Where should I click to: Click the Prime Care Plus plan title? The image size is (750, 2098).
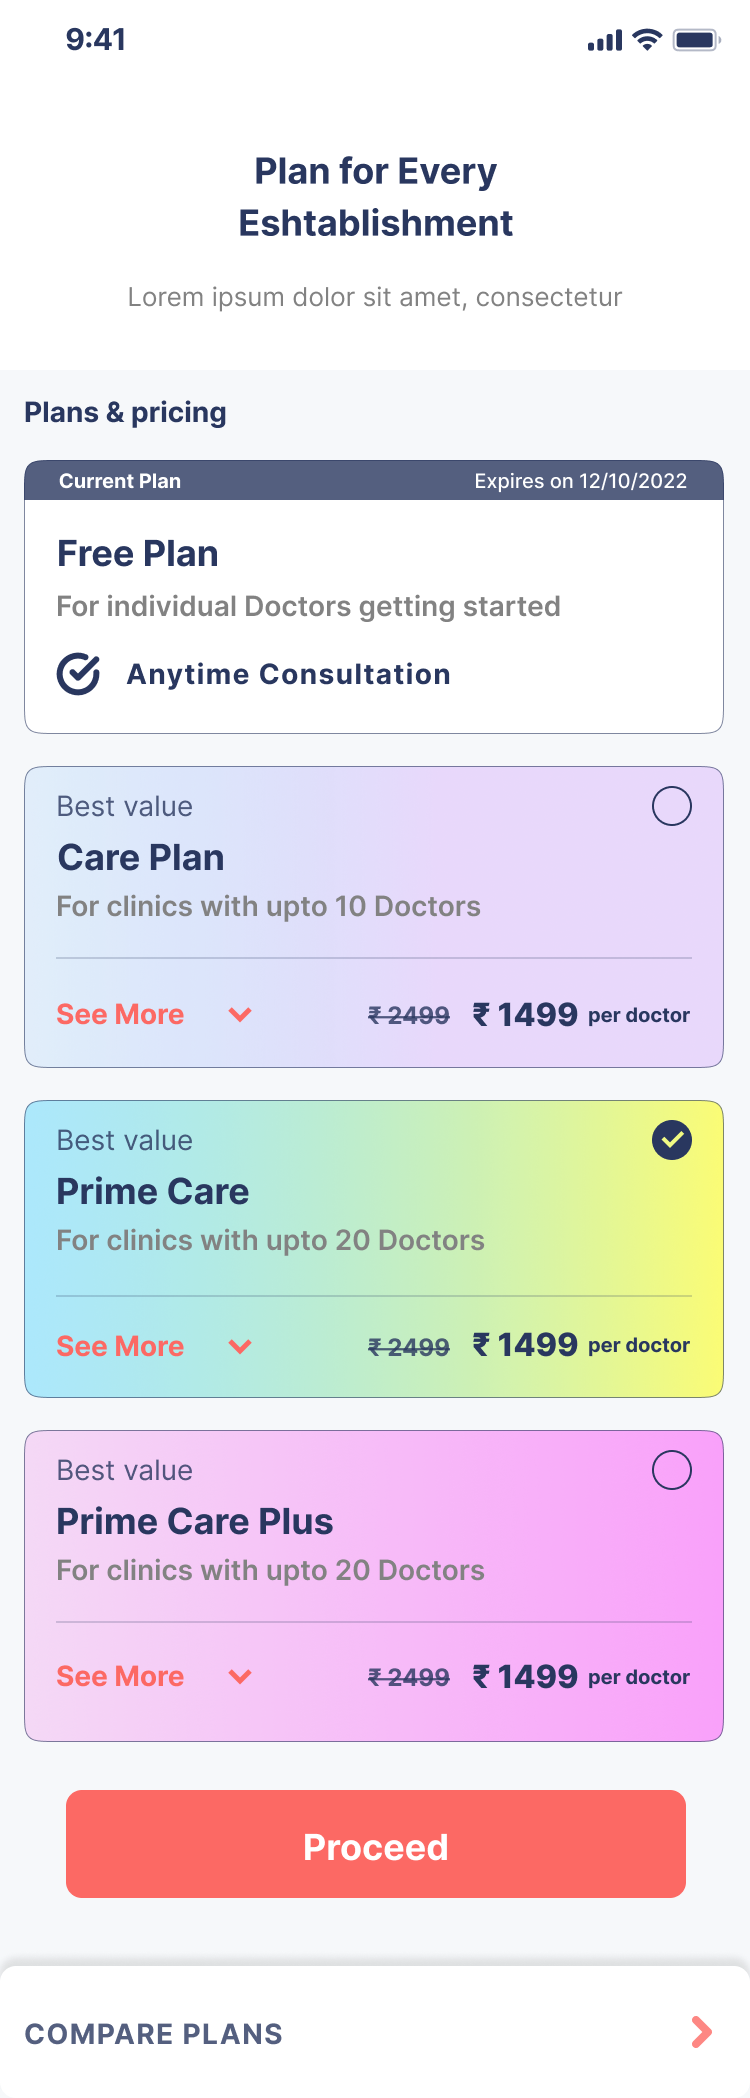[x=195, y=1522]
